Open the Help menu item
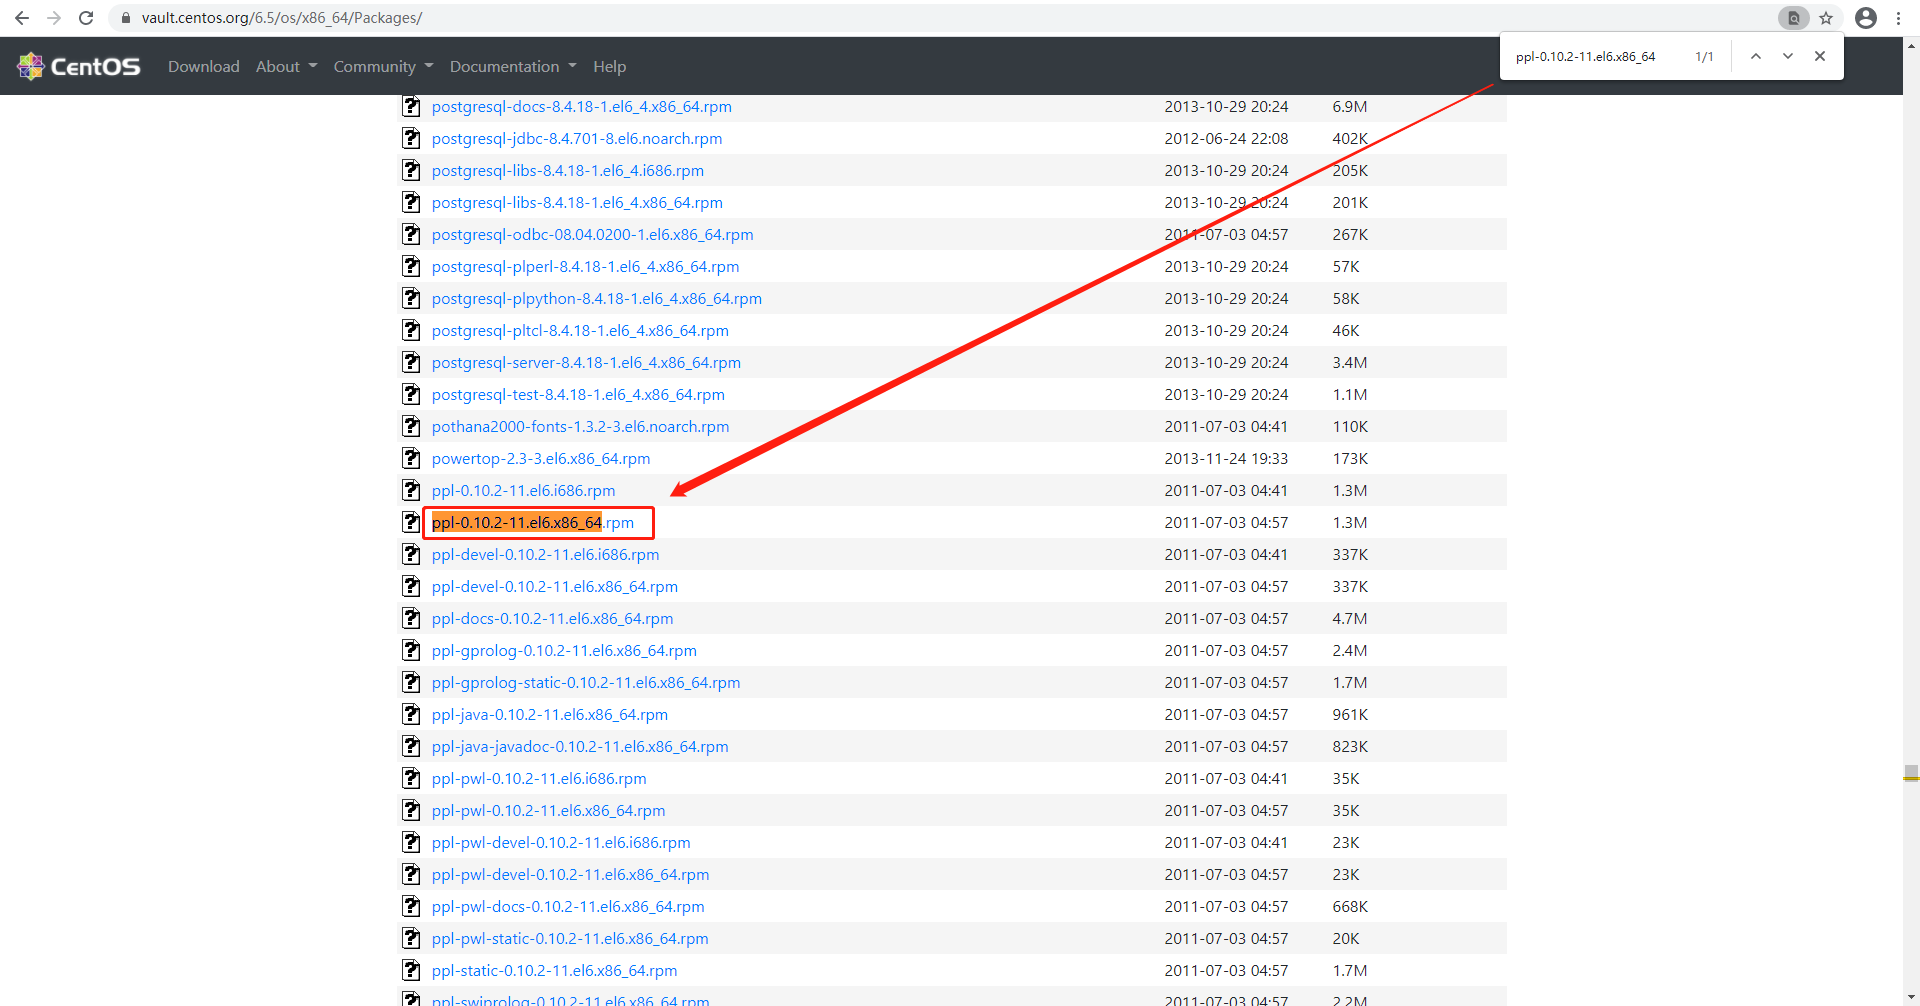The width and height of the screenshot is (1920, 1006). (x=609, y=66)
